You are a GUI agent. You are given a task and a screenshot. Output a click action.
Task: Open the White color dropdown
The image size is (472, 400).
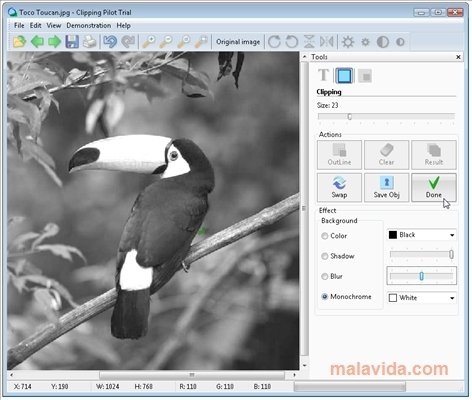[x=422, y=298]
